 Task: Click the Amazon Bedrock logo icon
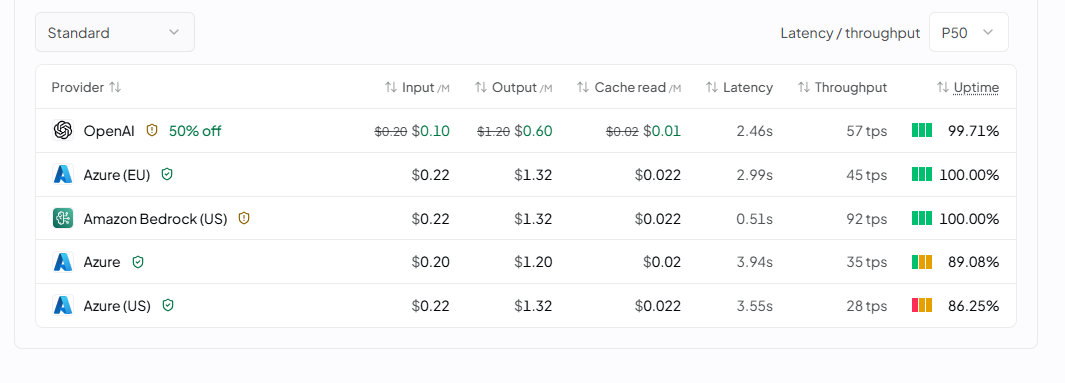(x=62, y=218)
